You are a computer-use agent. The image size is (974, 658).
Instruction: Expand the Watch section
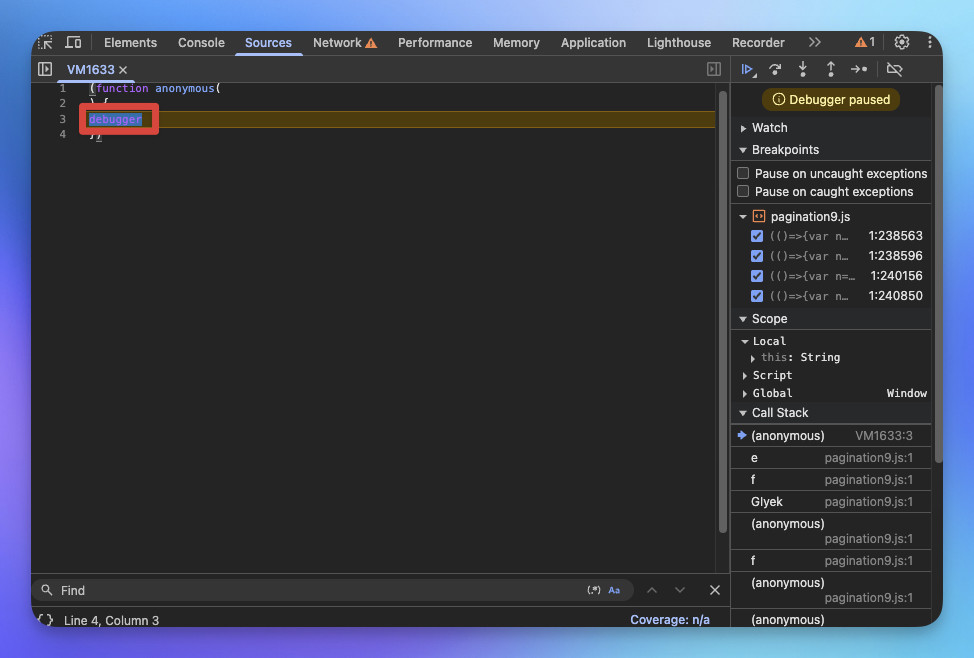point(744,128)
